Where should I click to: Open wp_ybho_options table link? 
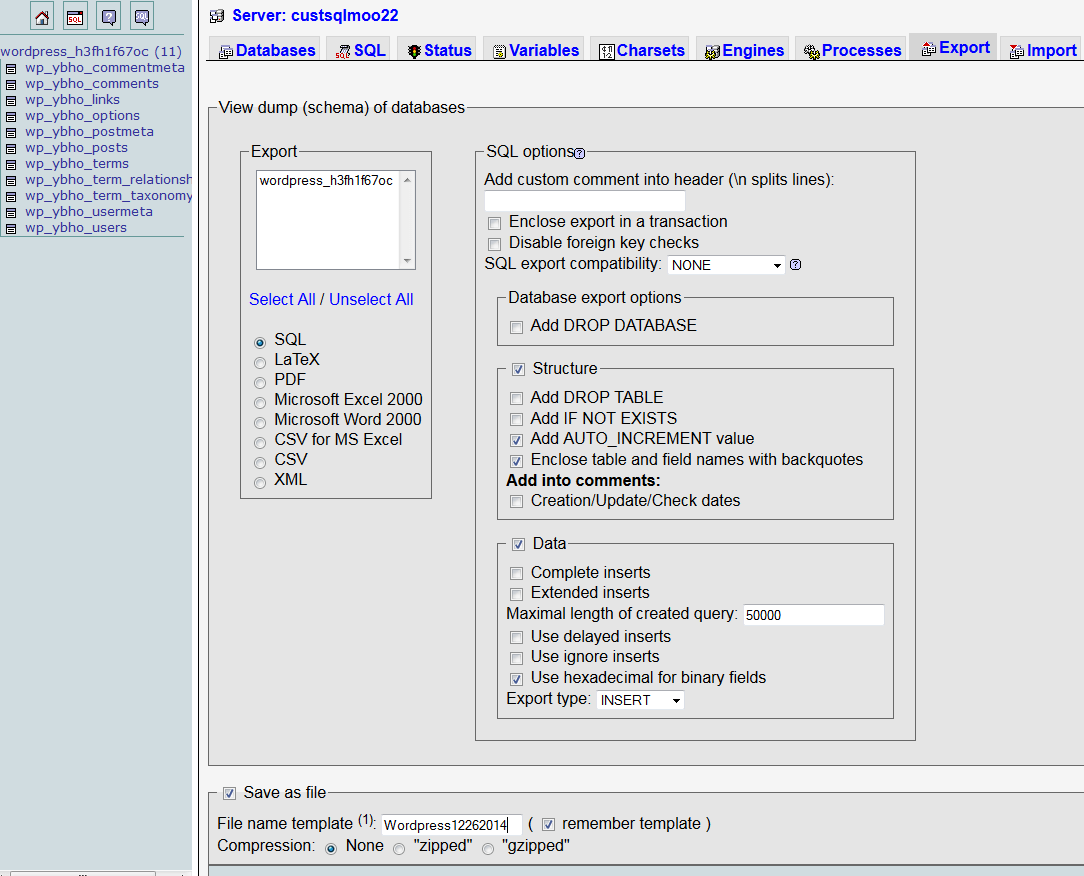[x=82, y=116]
